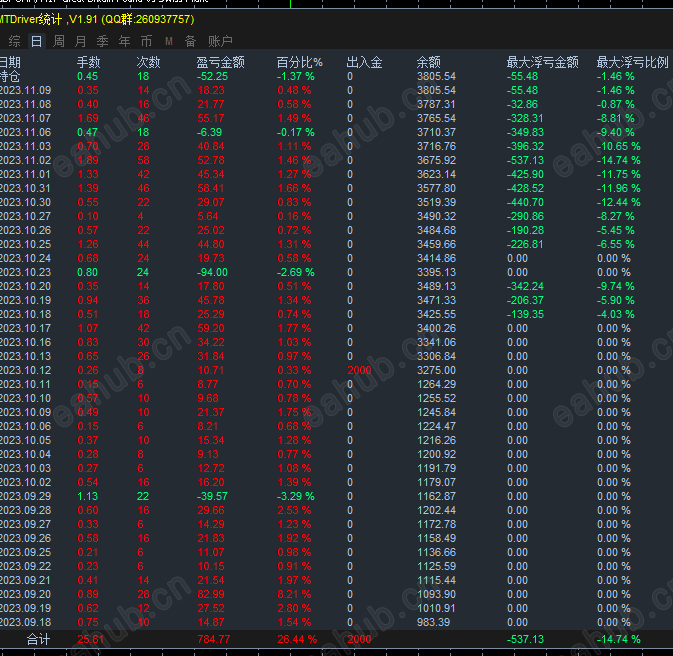Open the 账户 account tab
Screen dimensions: 673x656
coord(220,41)
